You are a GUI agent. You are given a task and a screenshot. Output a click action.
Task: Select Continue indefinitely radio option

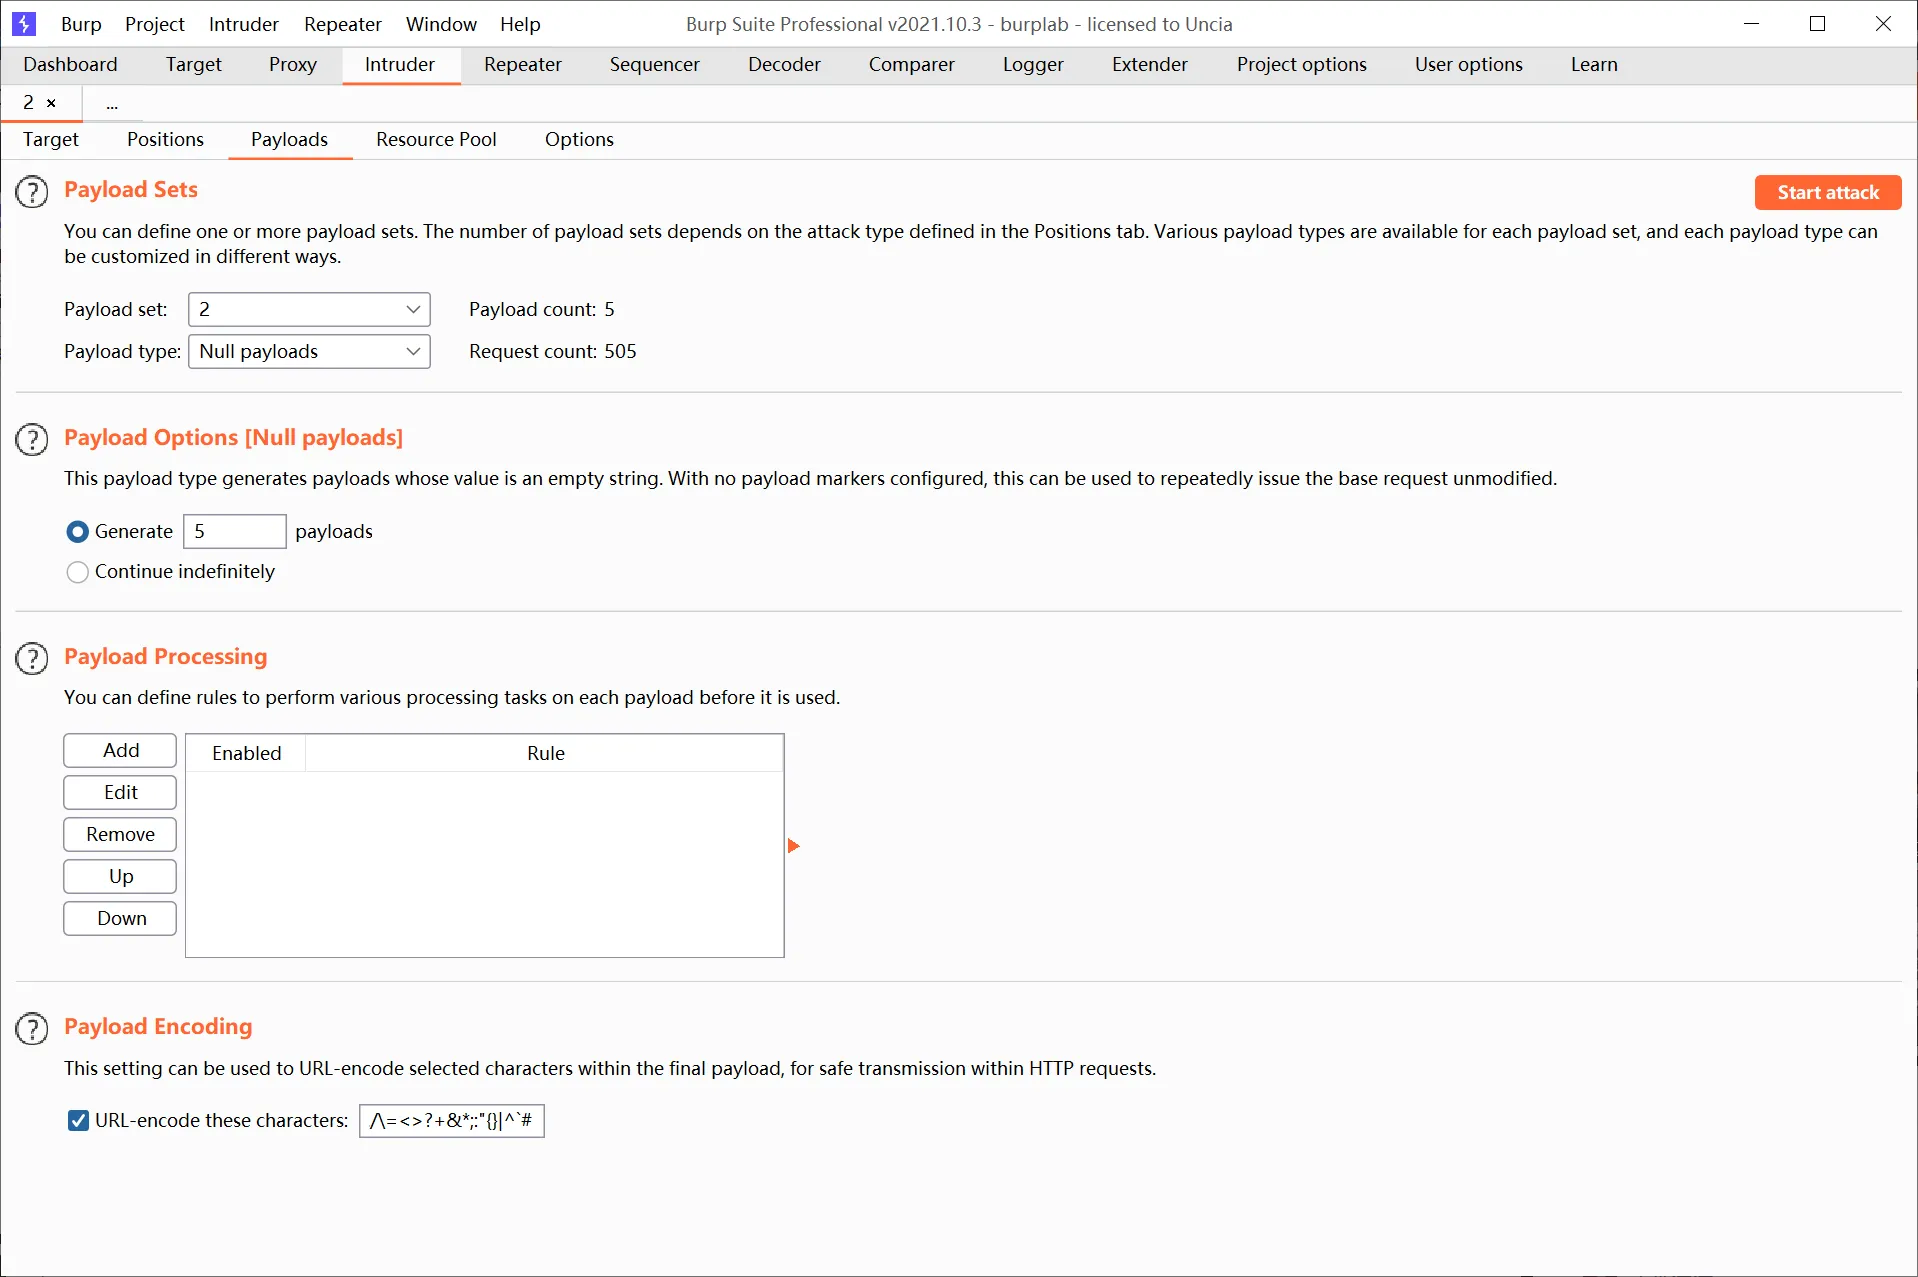tap(77, 572)
